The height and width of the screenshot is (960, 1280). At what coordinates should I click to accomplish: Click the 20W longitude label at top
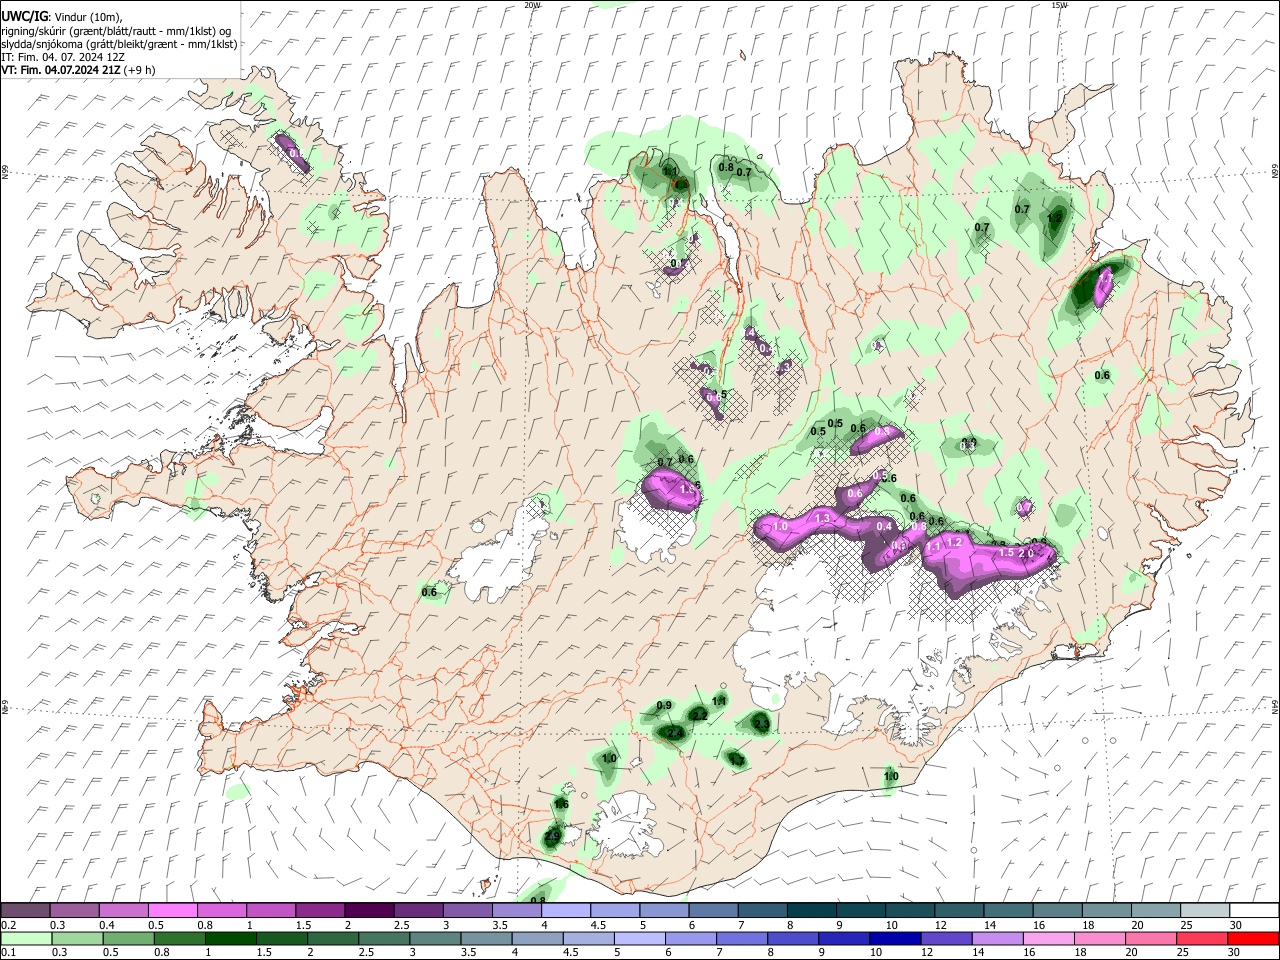532,5
